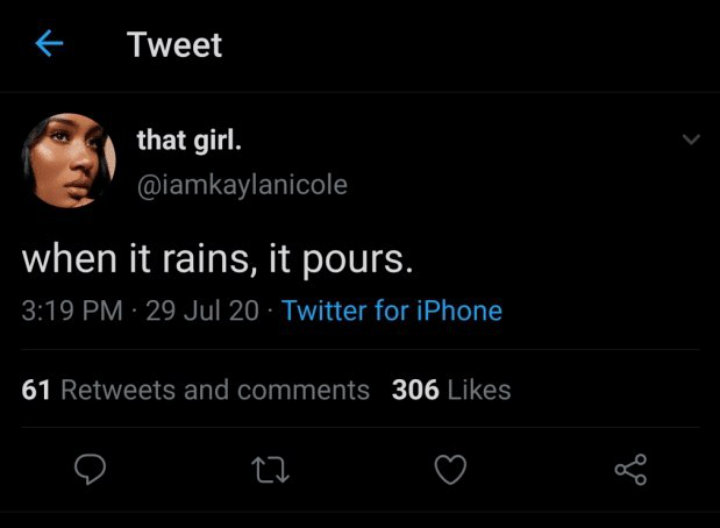The image size is (720, 528).
Task: Expand tweet options chevron menu
Action: (x=691, y=139)
